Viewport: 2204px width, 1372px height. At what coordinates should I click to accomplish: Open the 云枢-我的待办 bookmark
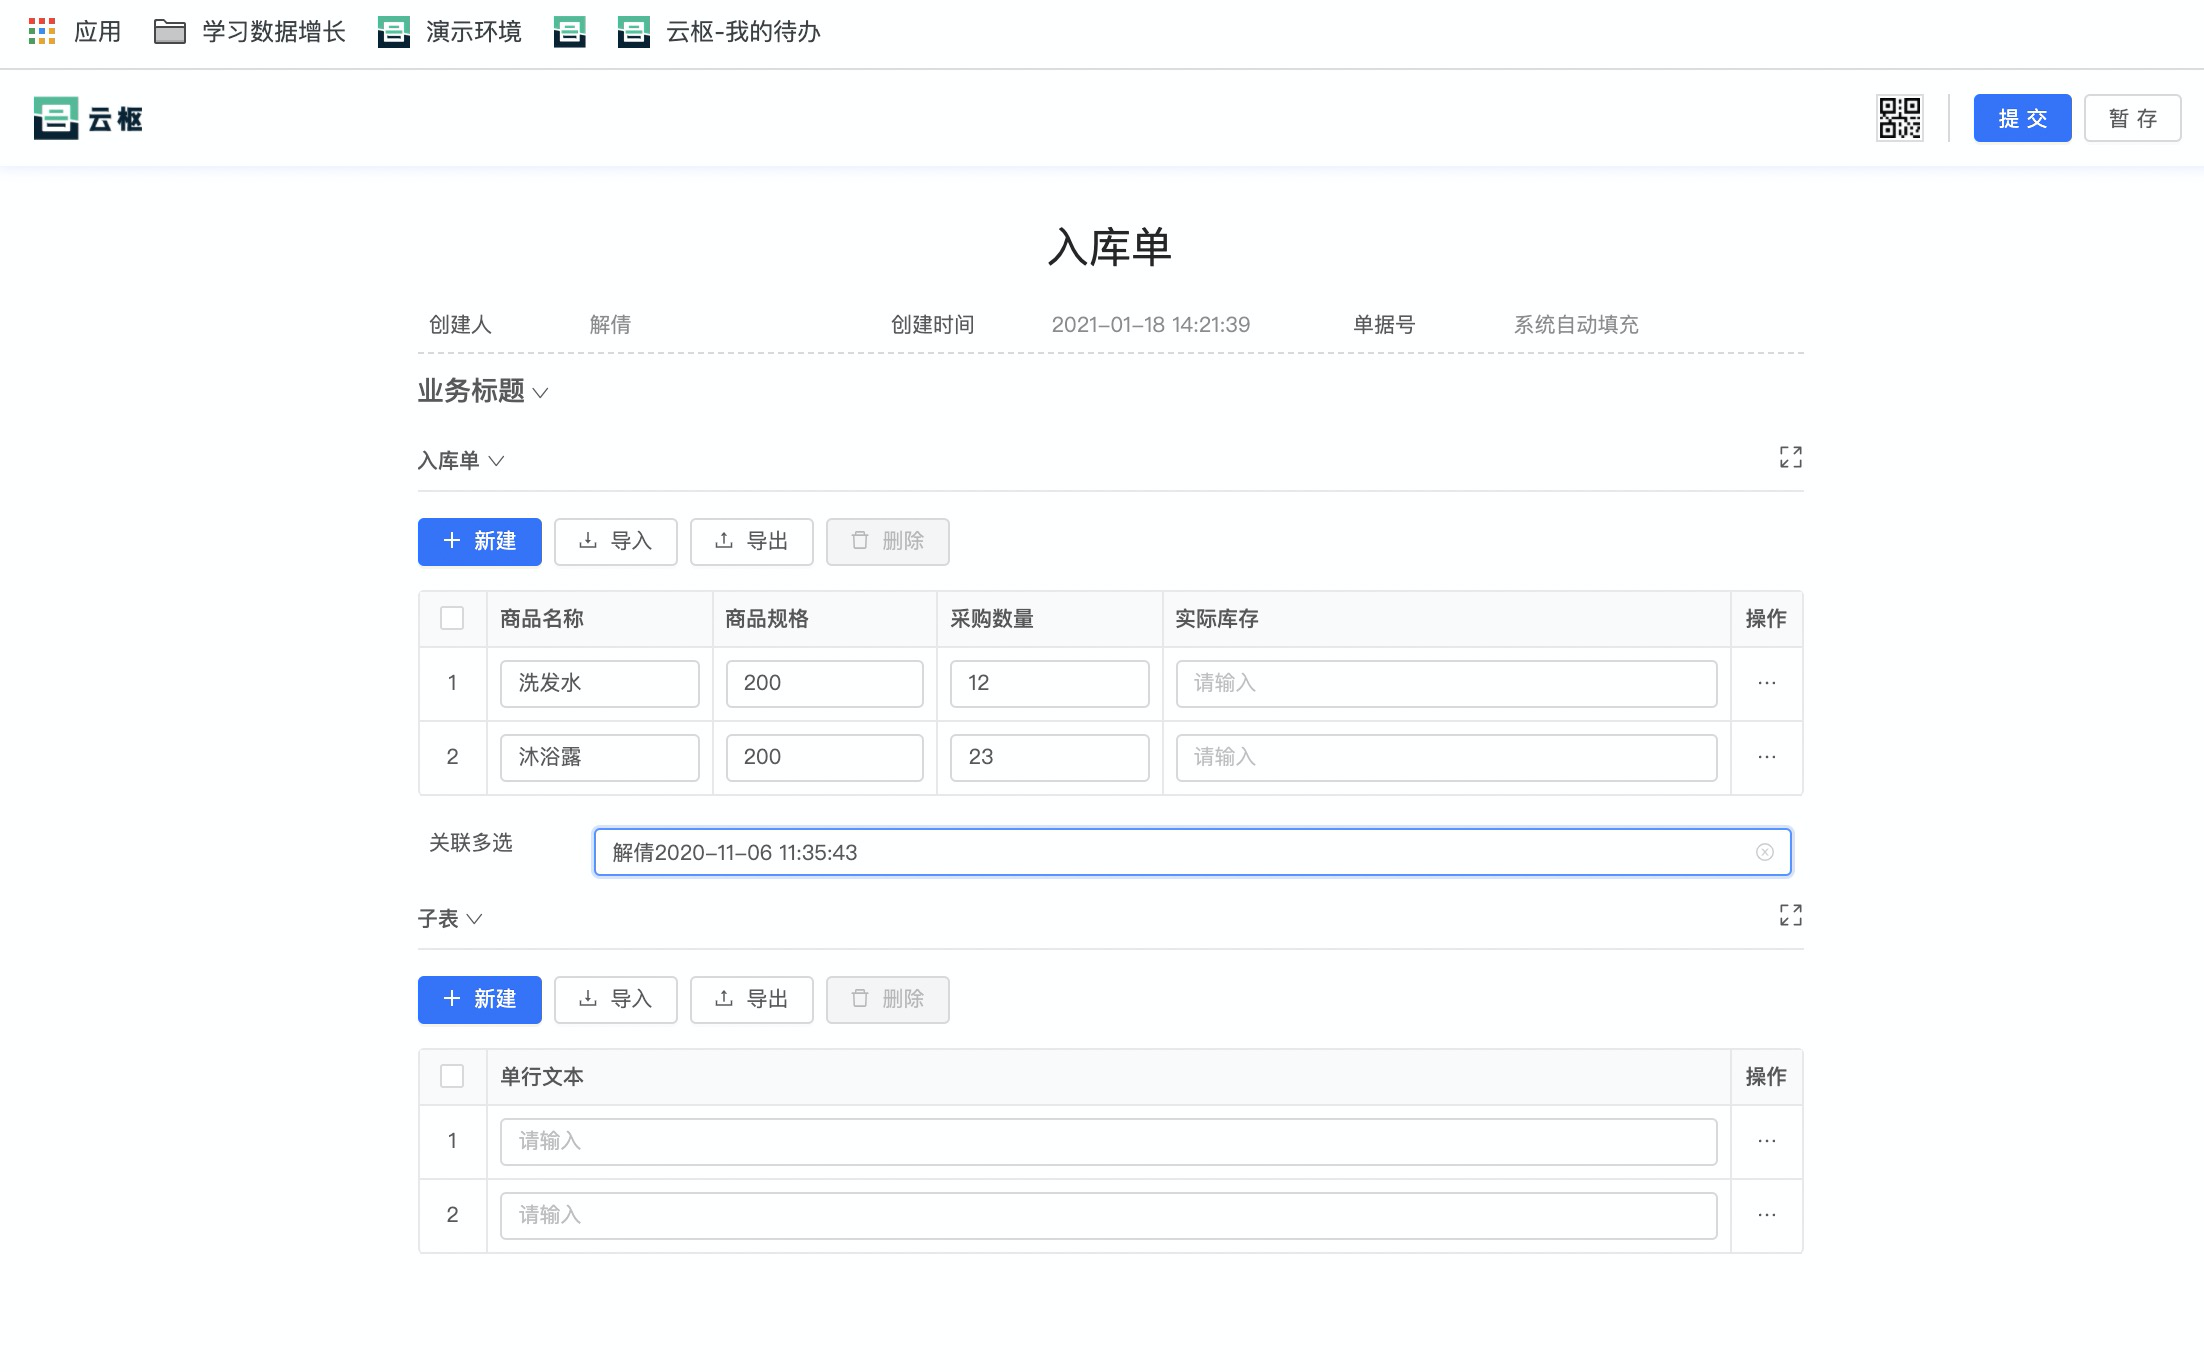719,32
